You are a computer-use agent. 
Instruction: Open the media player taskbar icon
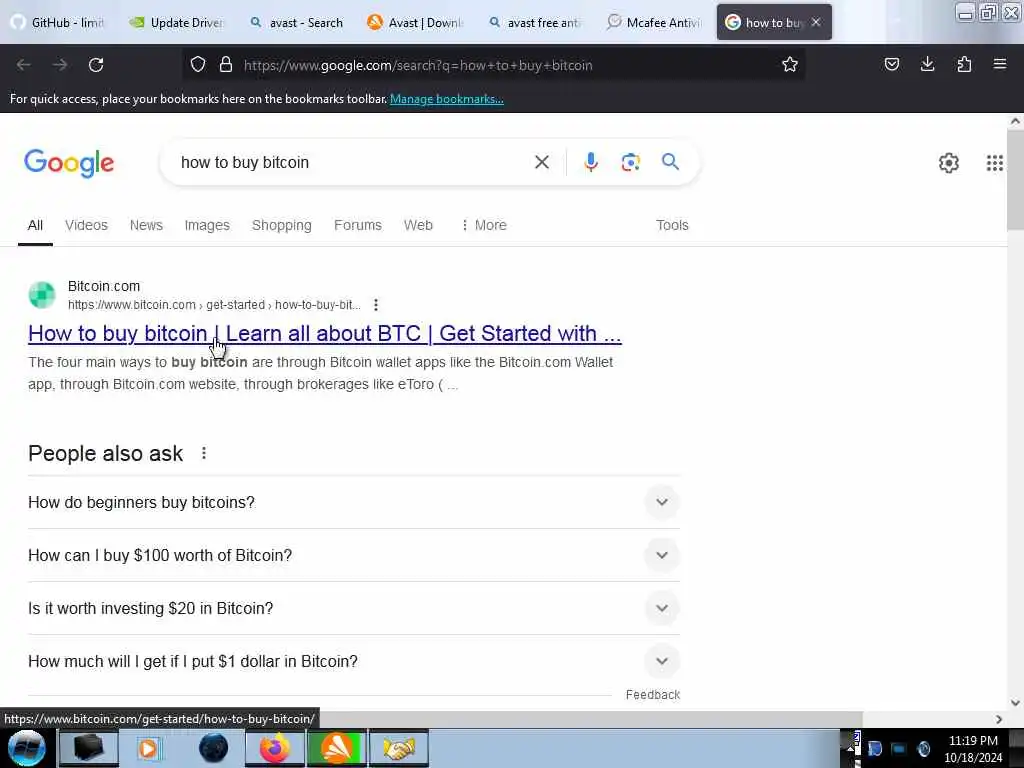149,748
